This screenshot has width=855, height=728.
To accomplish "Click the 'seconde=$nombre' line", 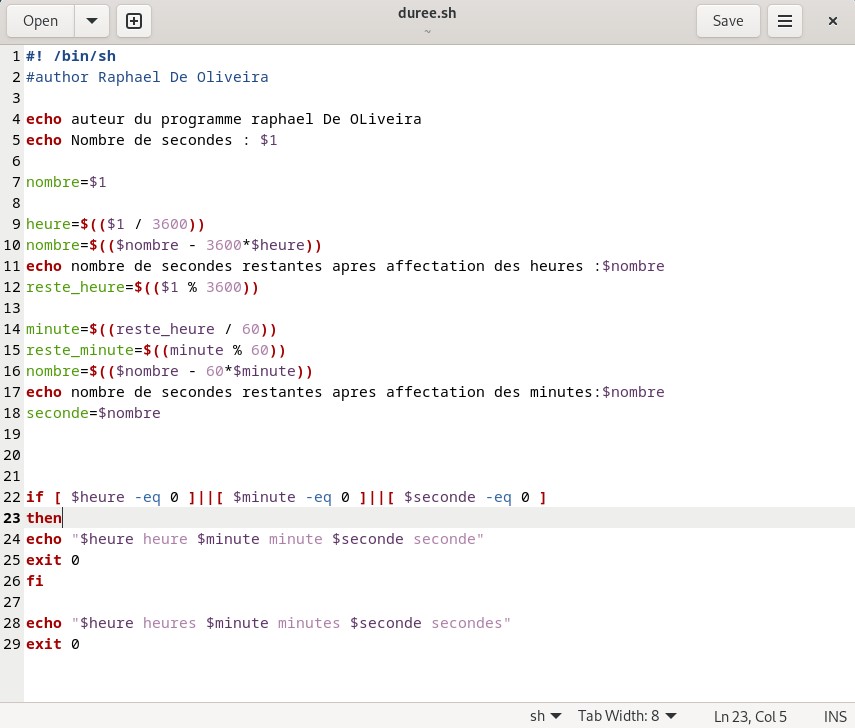I will (93, 413).
